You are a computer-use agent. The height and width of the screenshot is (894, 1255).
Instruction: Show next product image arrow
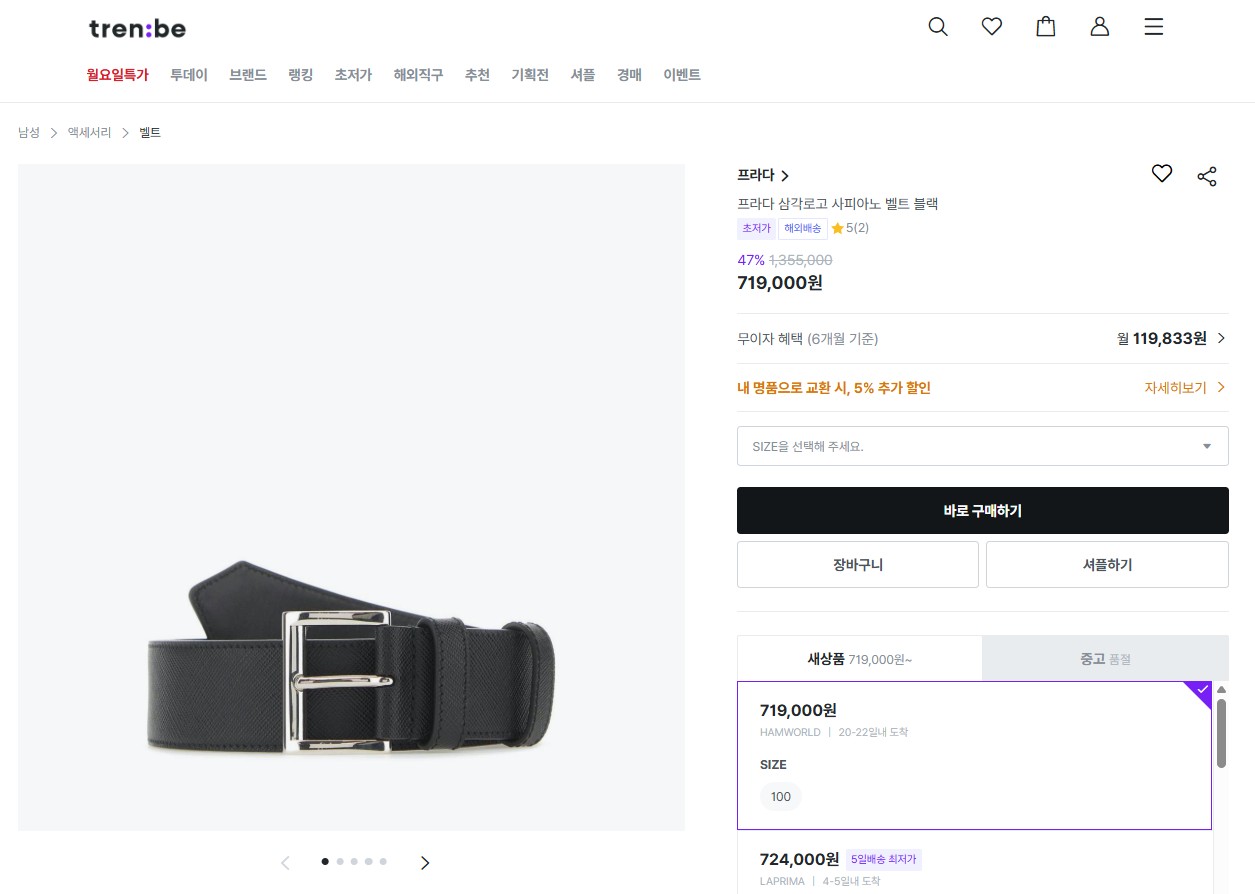click(x=425, y=862)
